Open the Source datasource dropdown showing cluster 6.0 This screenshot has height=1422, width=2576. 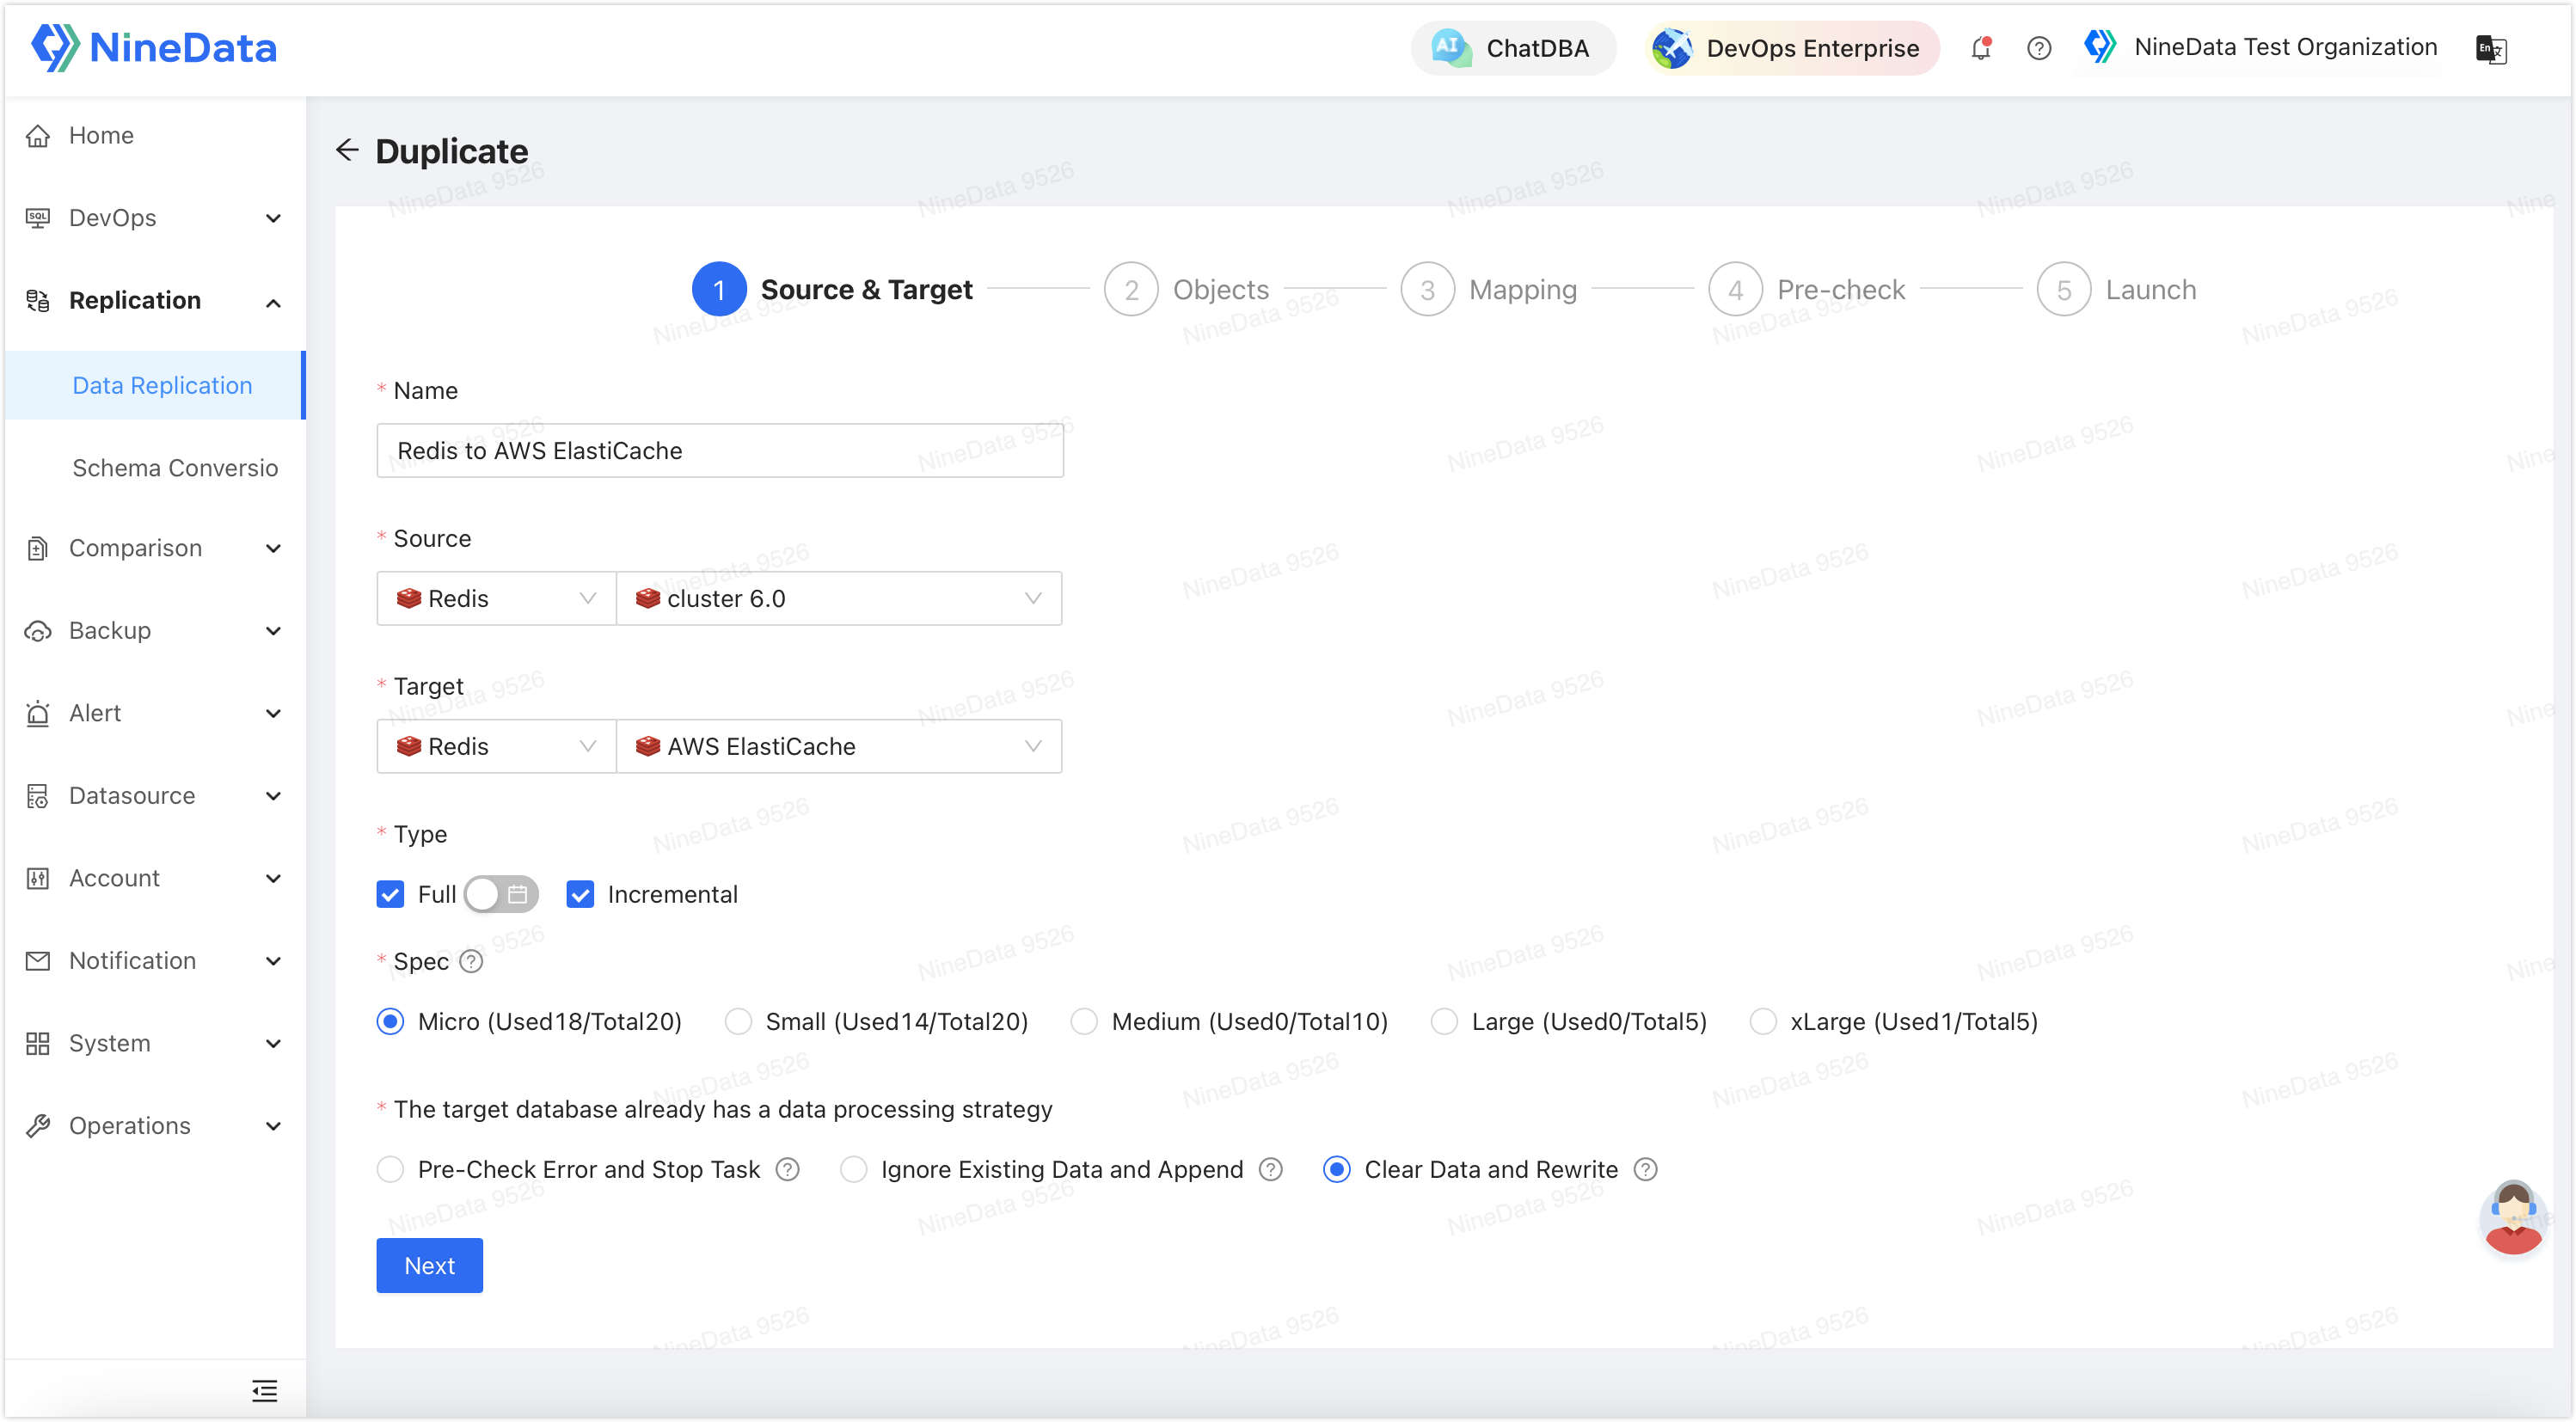839,599
